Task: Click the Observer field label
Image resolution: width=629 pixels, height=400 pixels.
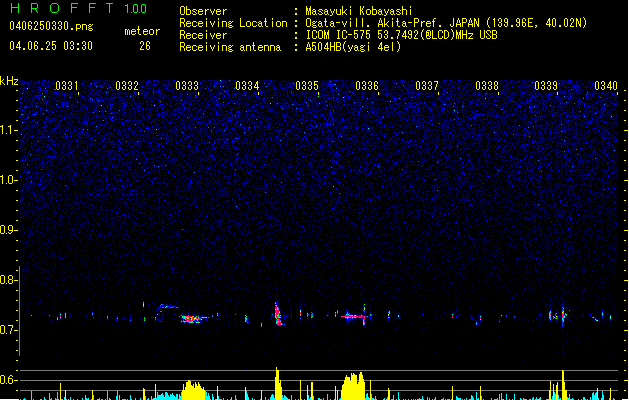Action: [x=203, y=11]
